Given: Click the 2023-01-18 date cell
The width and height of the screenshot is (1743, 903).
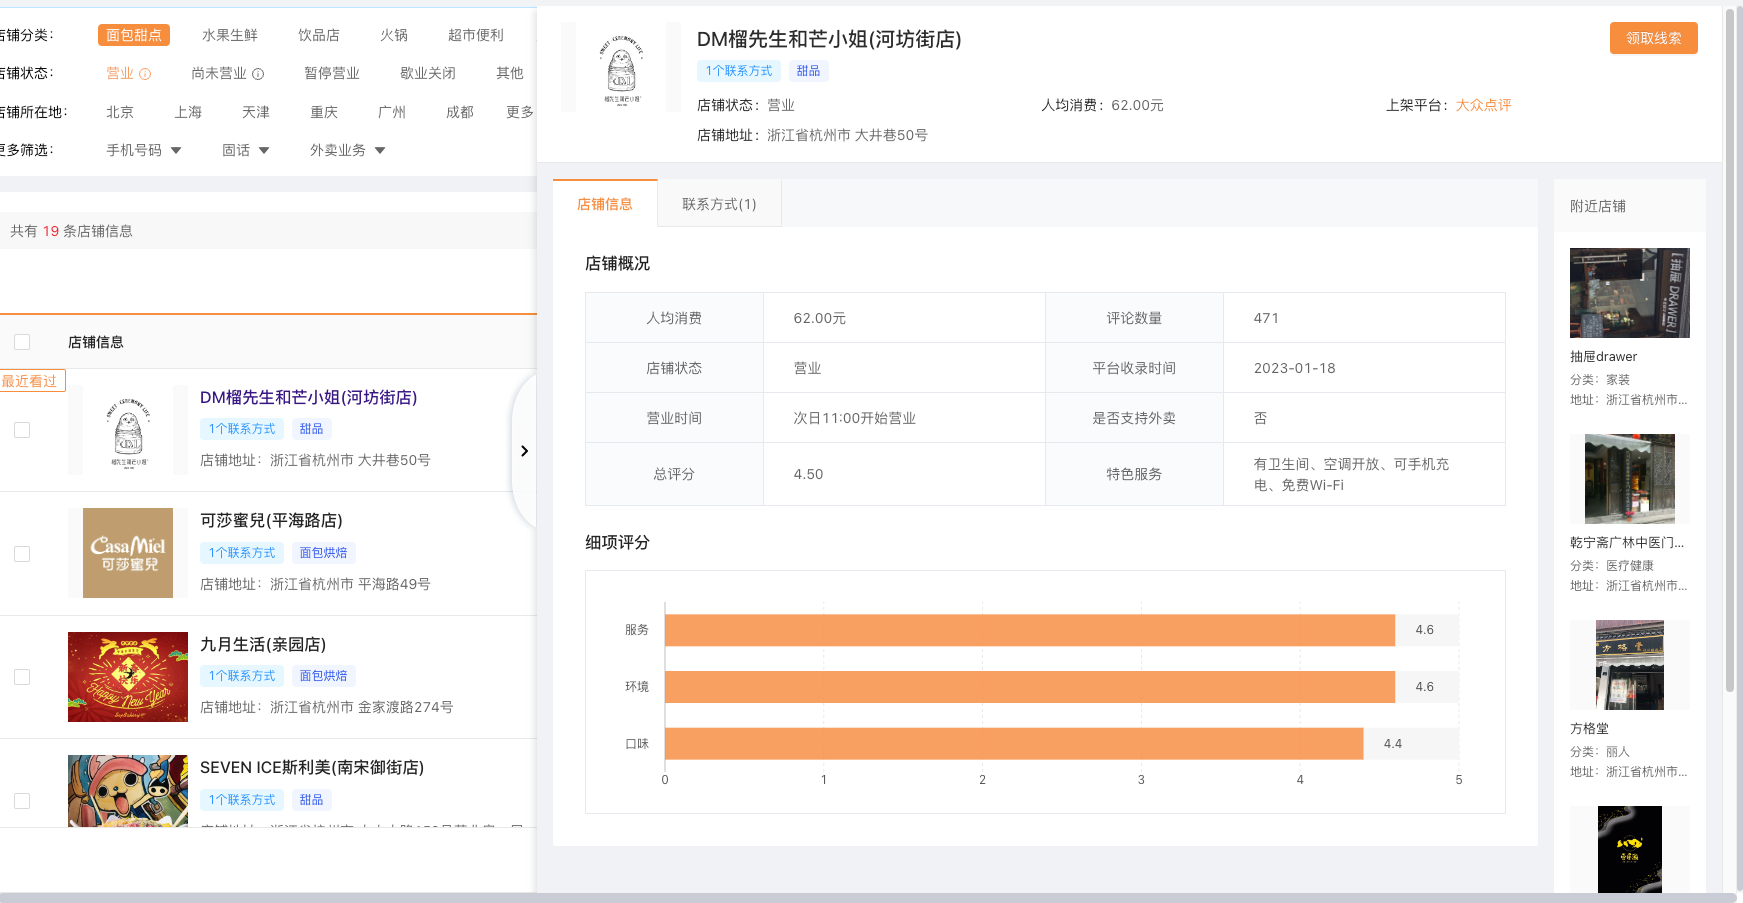Looking at the screenshot, I should click(1364, 368).
